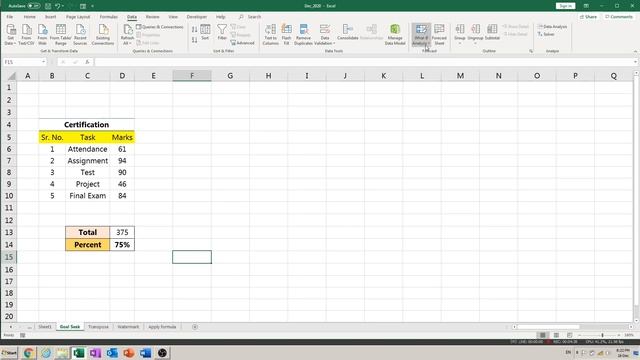Select the Total value cell 375
This screenshot has width=640, height=360.
(122, 232)
